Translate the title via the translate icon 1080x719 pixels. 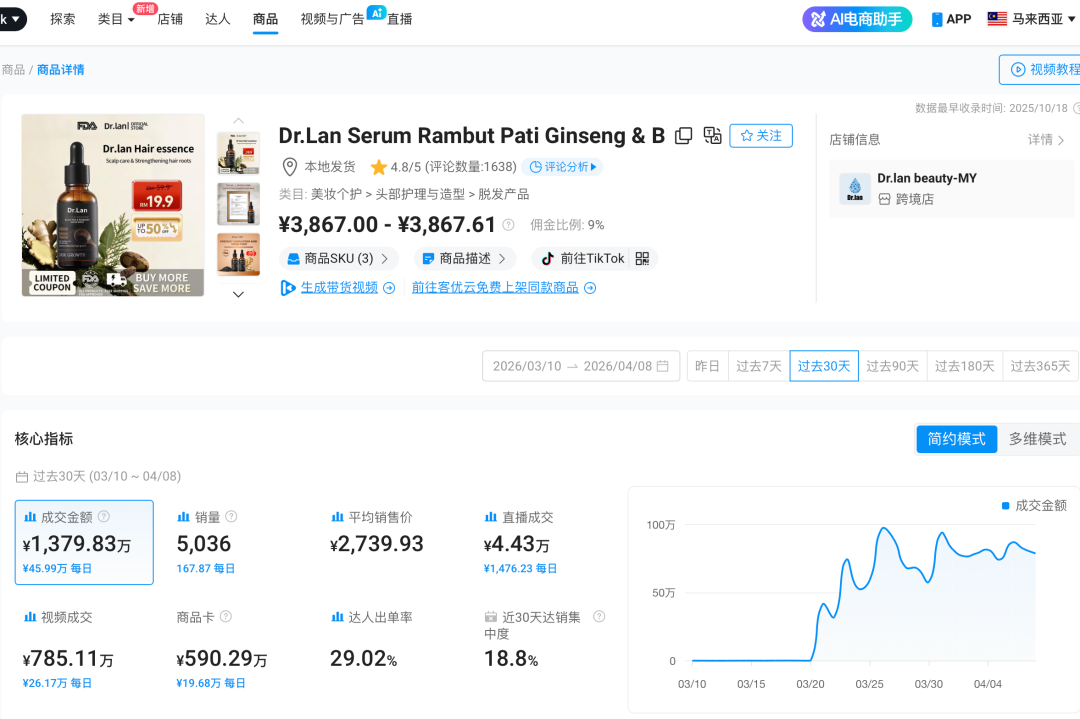713,135
